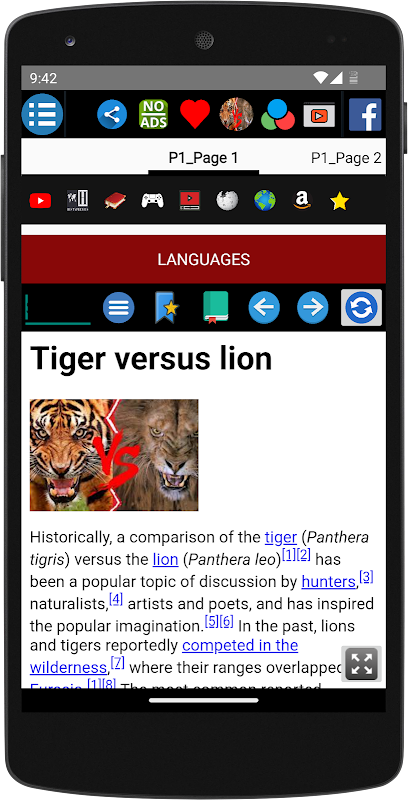The width and height of the screenshot is (408, 800).
Task: Tap the blue share icon
Action: [x=112, y=114]
